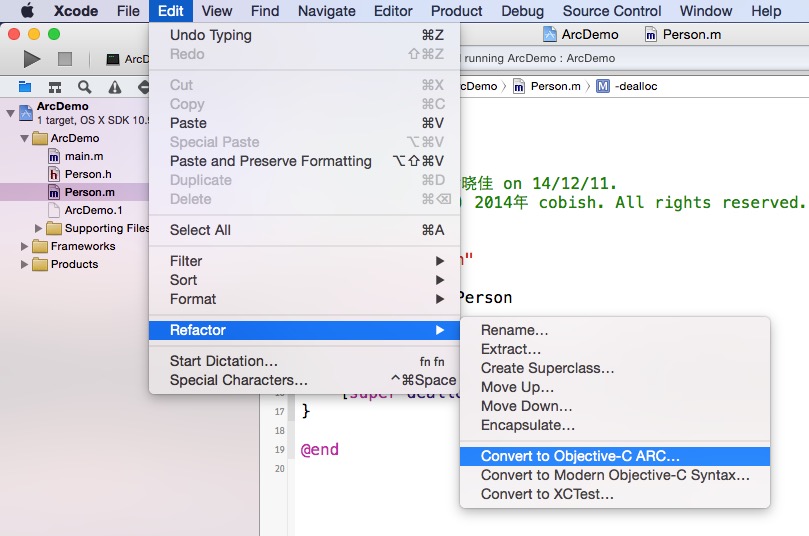Click the ArcDemo project icon in navigator

26,112
